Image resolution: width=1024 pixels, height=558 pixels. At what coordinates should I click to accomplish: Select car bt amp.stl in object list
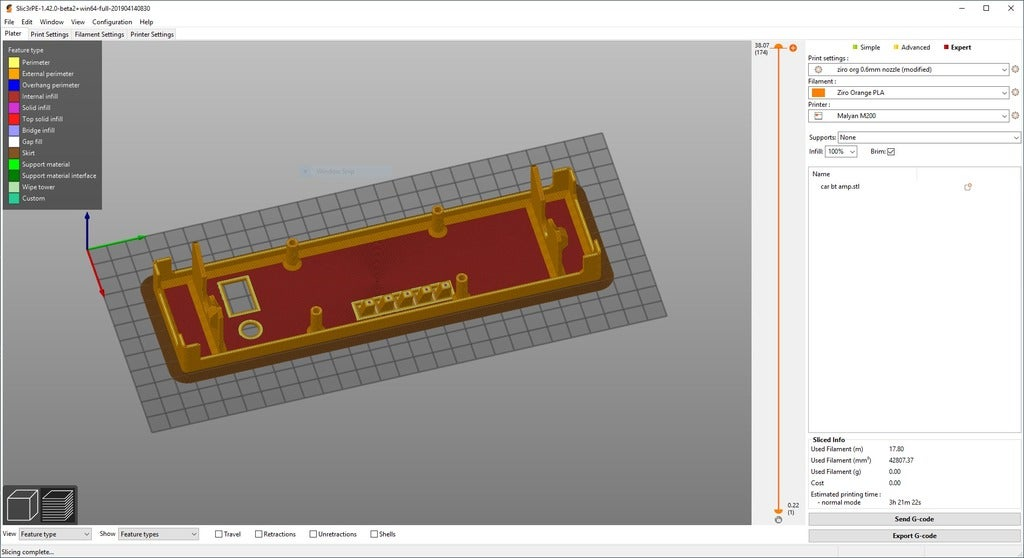840,187
